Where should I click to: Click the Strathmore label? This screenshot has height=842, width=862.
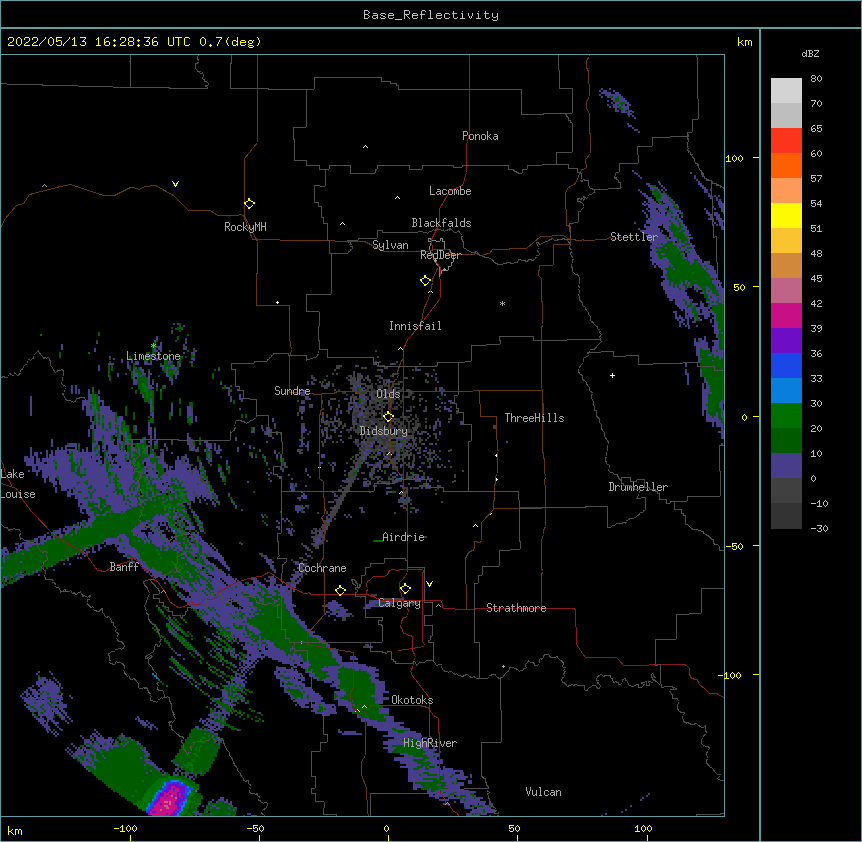(516, 608)
